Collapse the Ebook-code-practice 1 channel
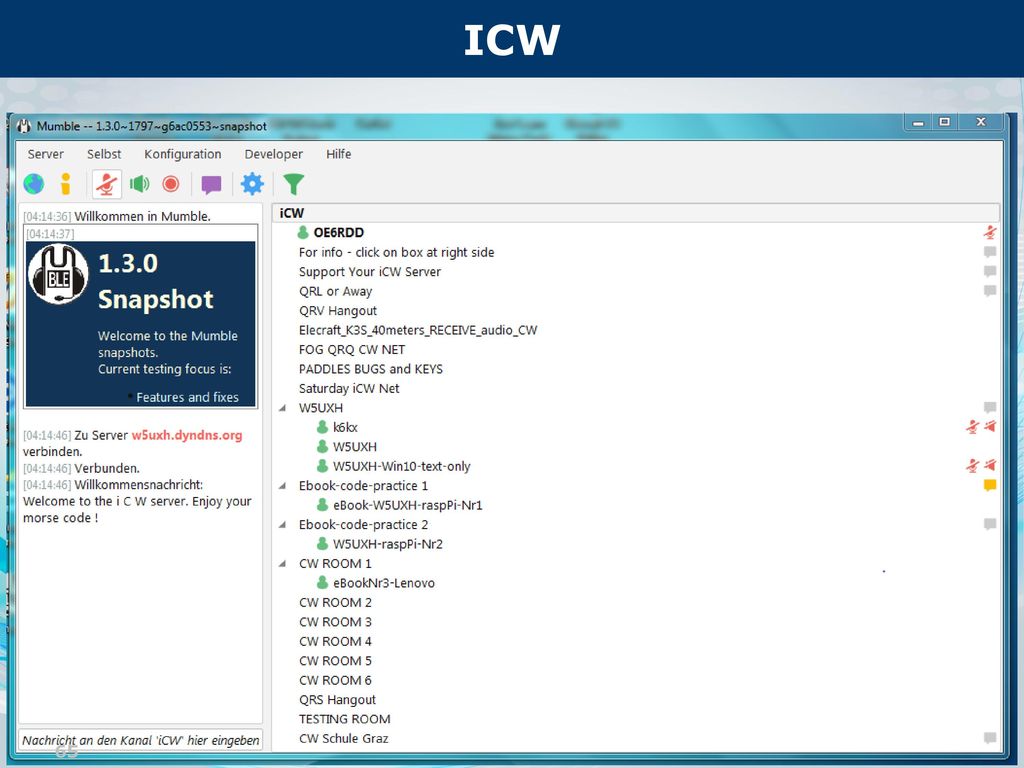 (283, 486)
